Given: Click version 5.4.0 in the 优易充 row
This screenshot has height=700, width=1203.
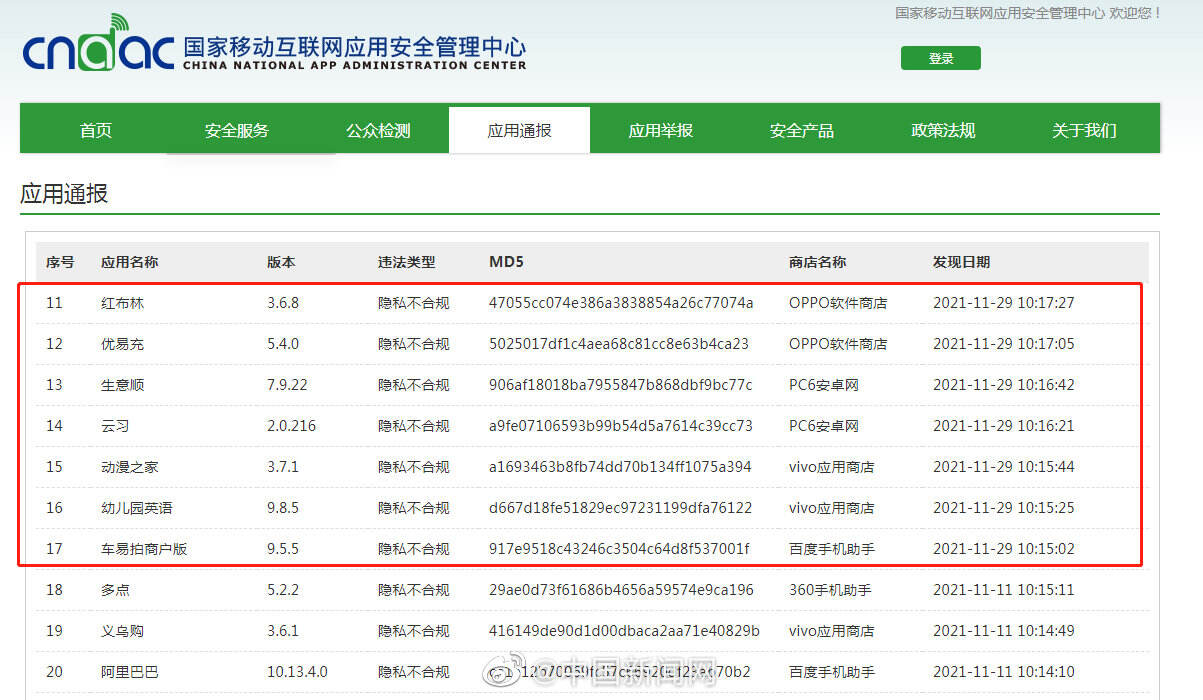Looking at the screenshot, I should (x=283, y=344).
